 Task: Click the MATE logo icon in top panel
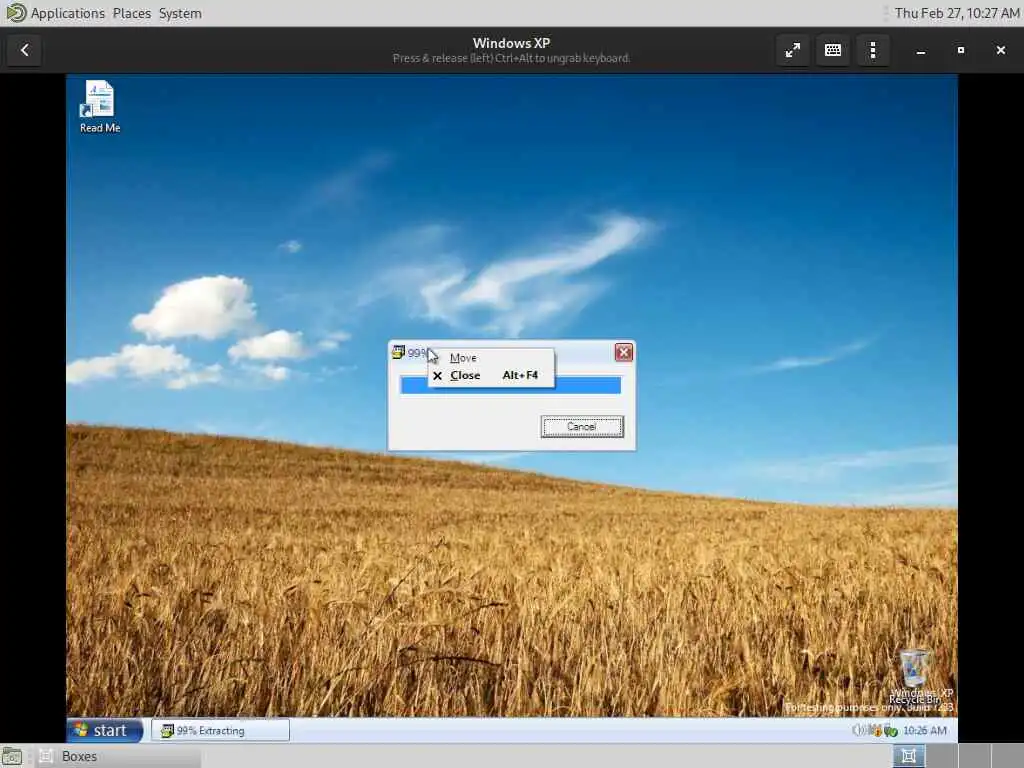15,13
